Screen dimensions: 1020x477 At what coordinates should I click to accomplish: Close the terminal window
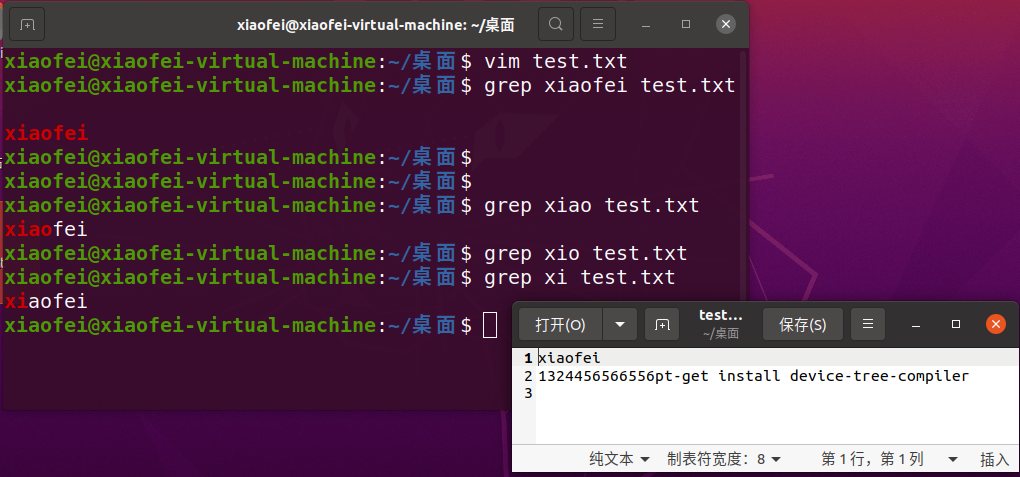click(726, 23)
